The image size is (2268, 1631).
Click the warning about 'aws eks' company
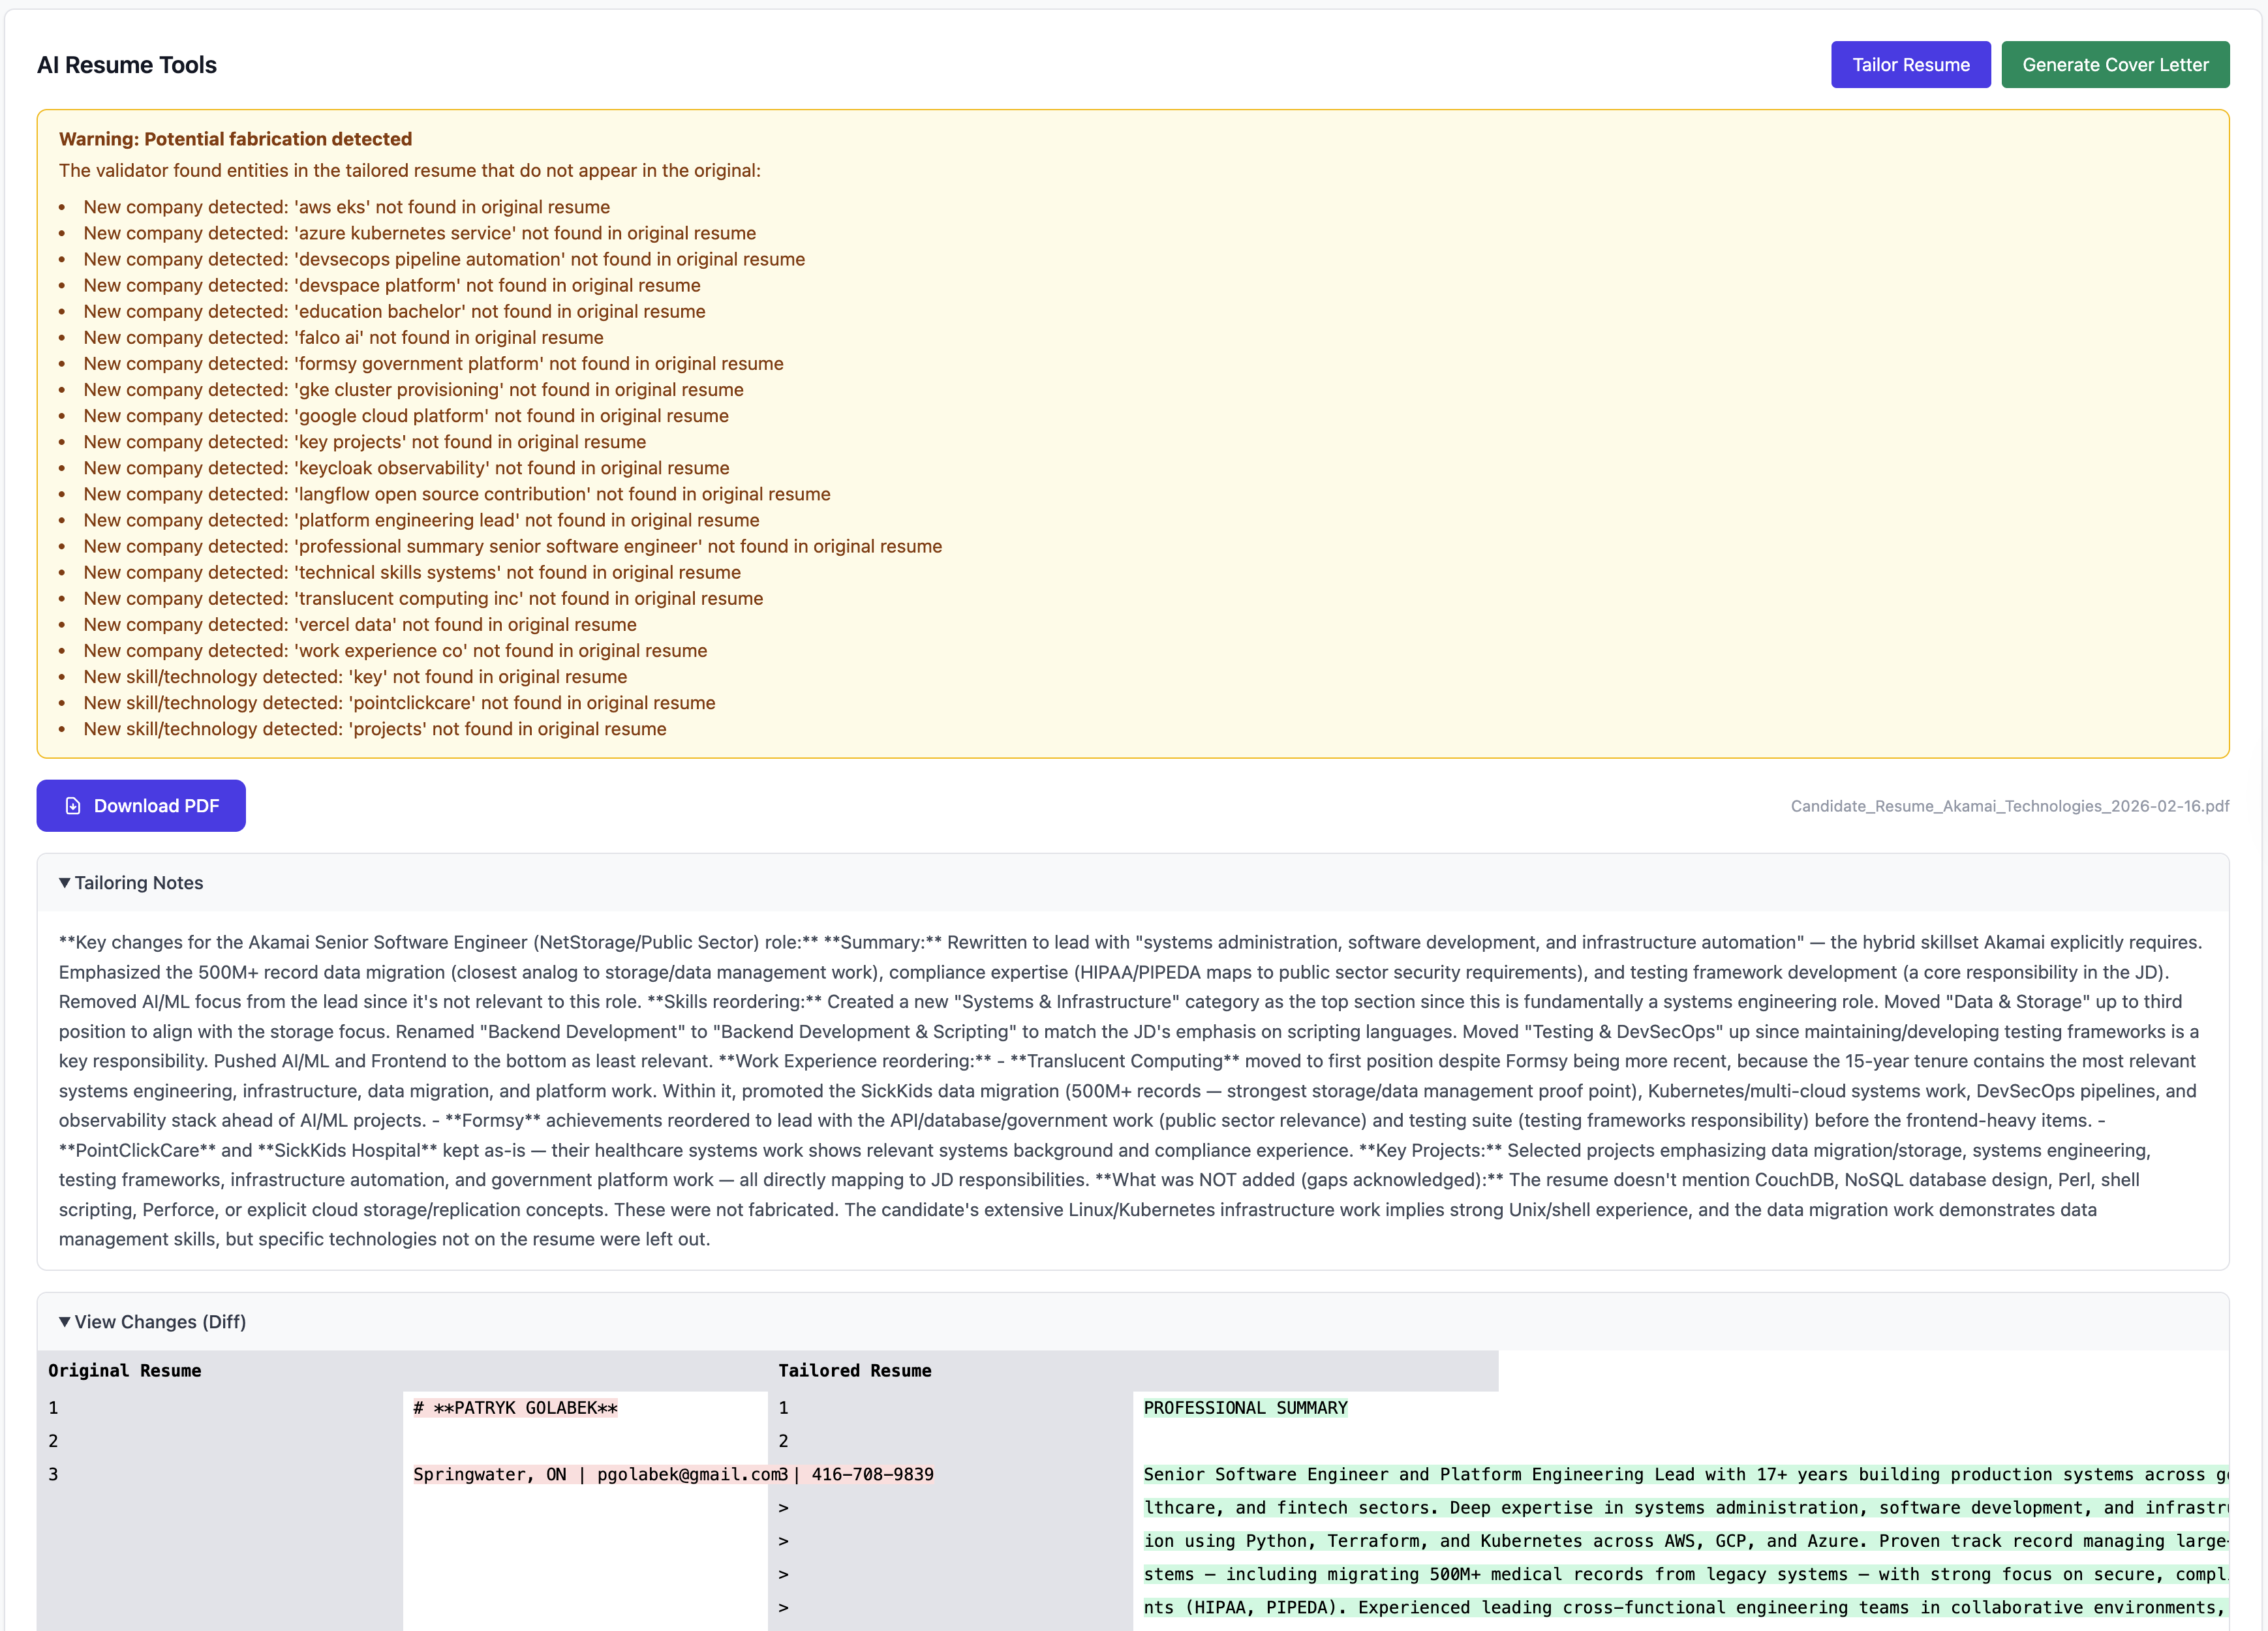(x=346, y=206)
